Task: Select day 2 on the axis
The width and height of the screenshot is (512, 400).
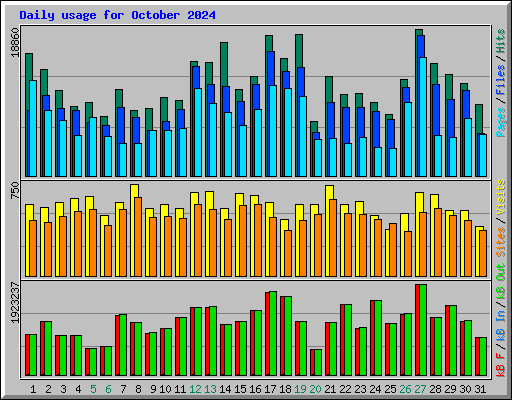Action: click(48, 389)
